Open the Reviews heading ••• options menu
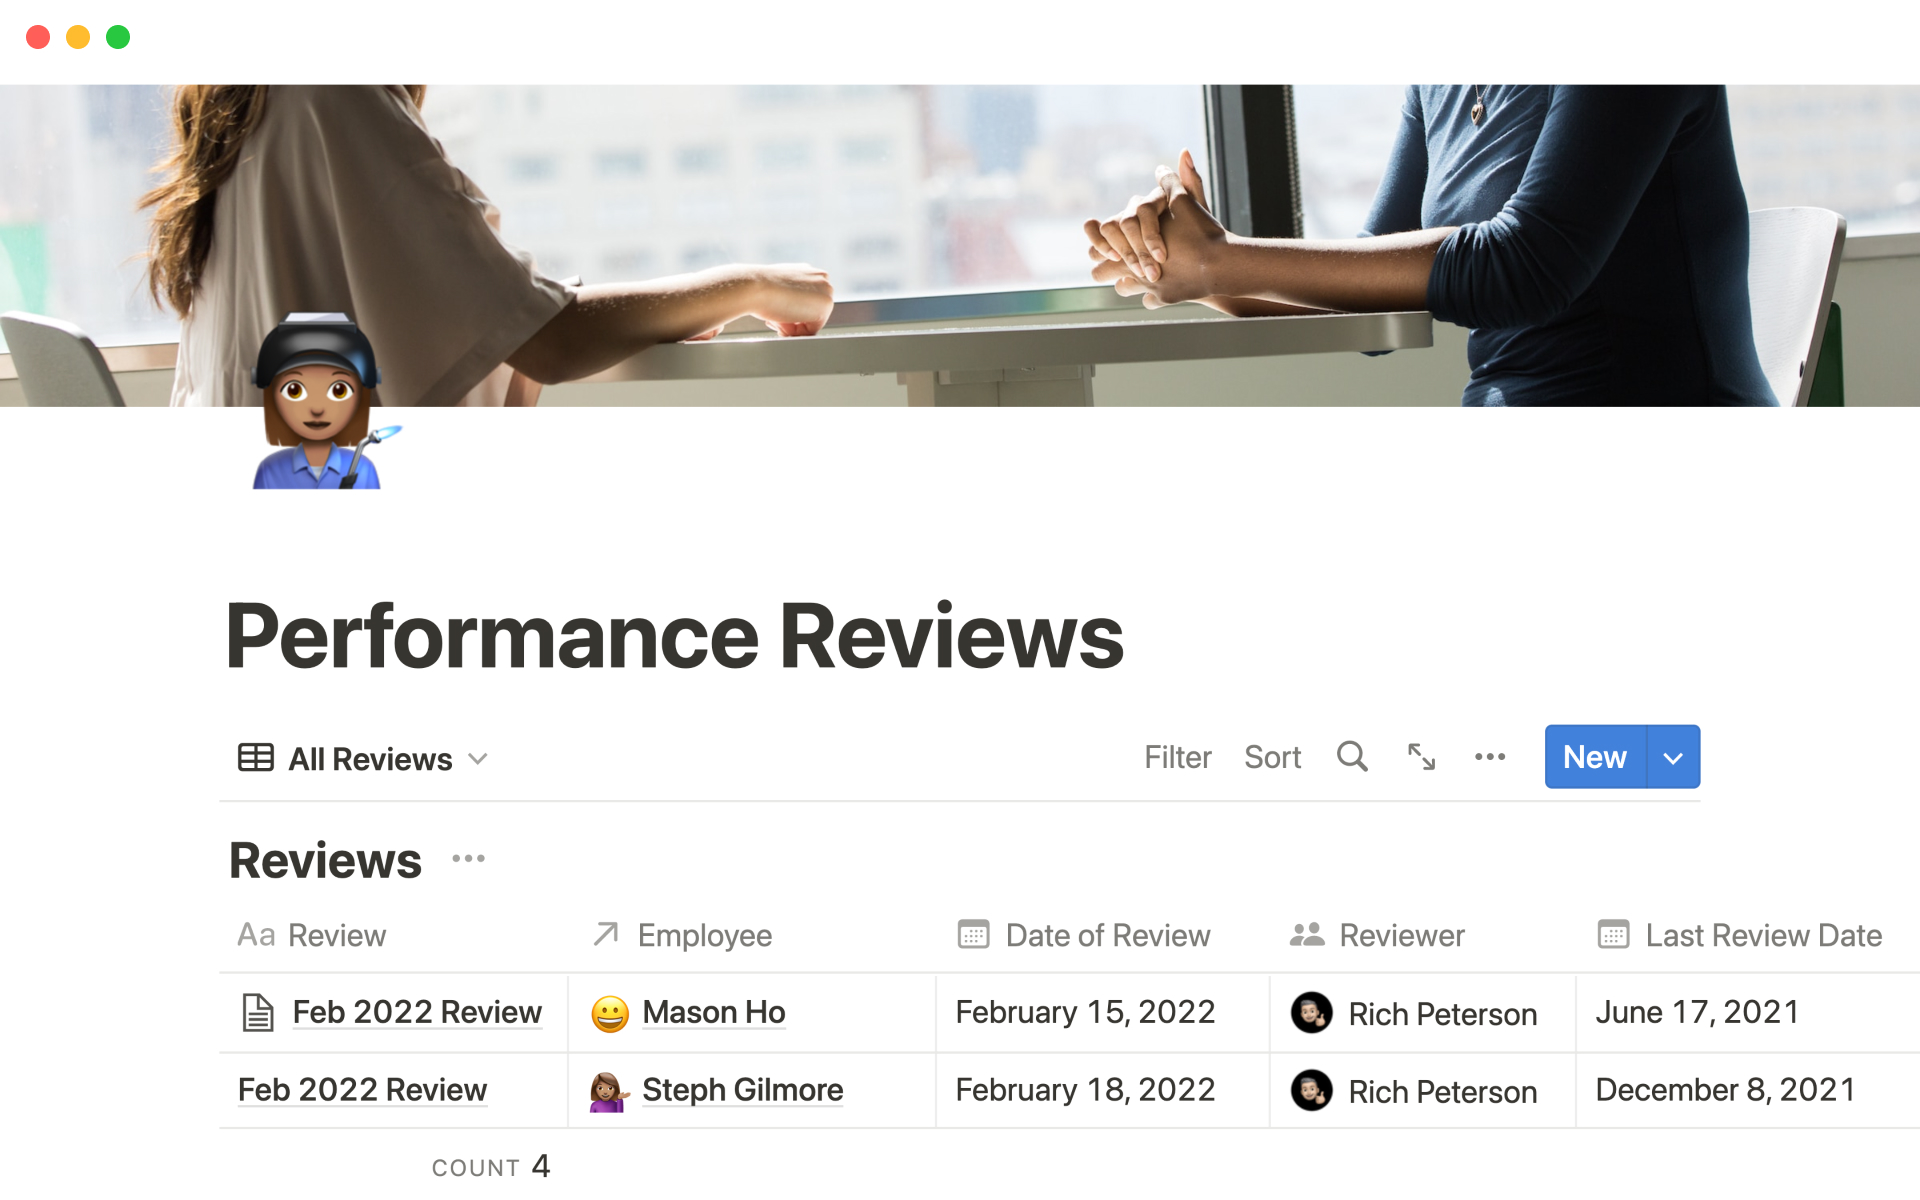 click(468, 858)
